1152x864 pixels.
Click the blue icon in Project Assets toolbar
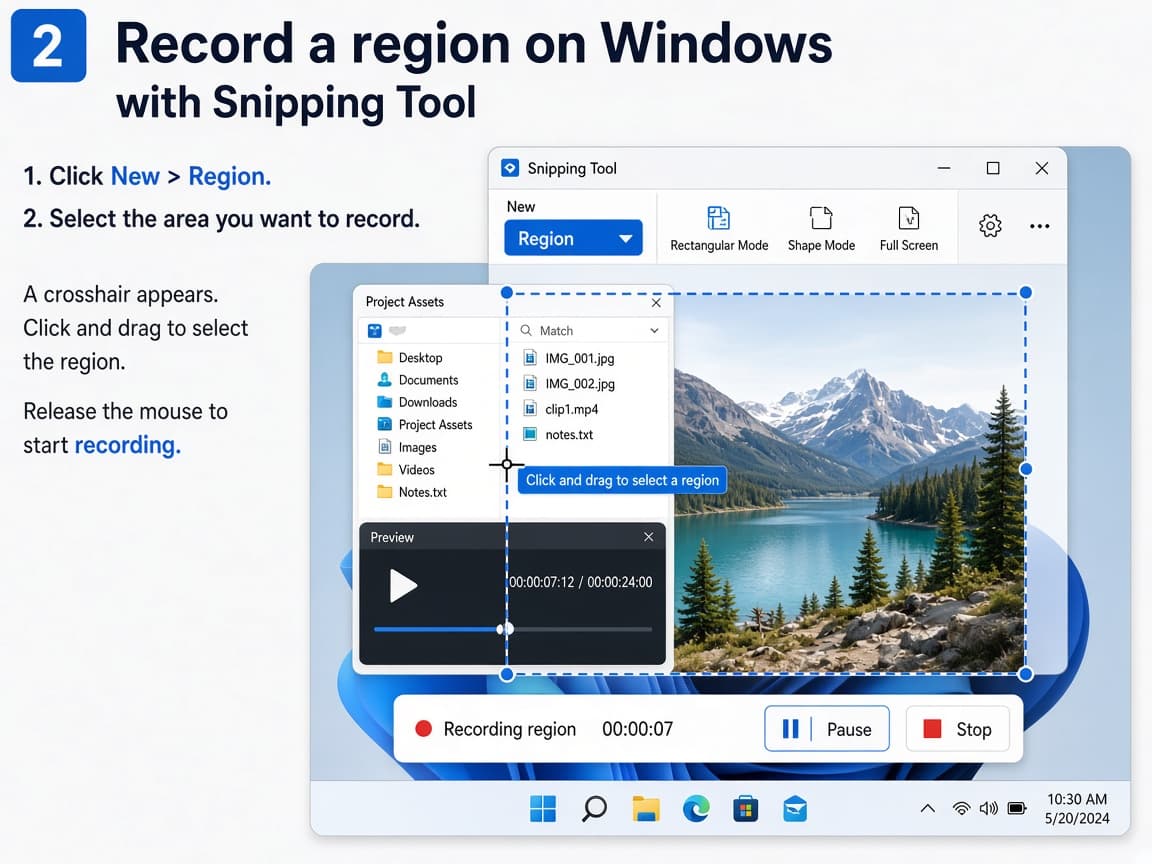375,331
